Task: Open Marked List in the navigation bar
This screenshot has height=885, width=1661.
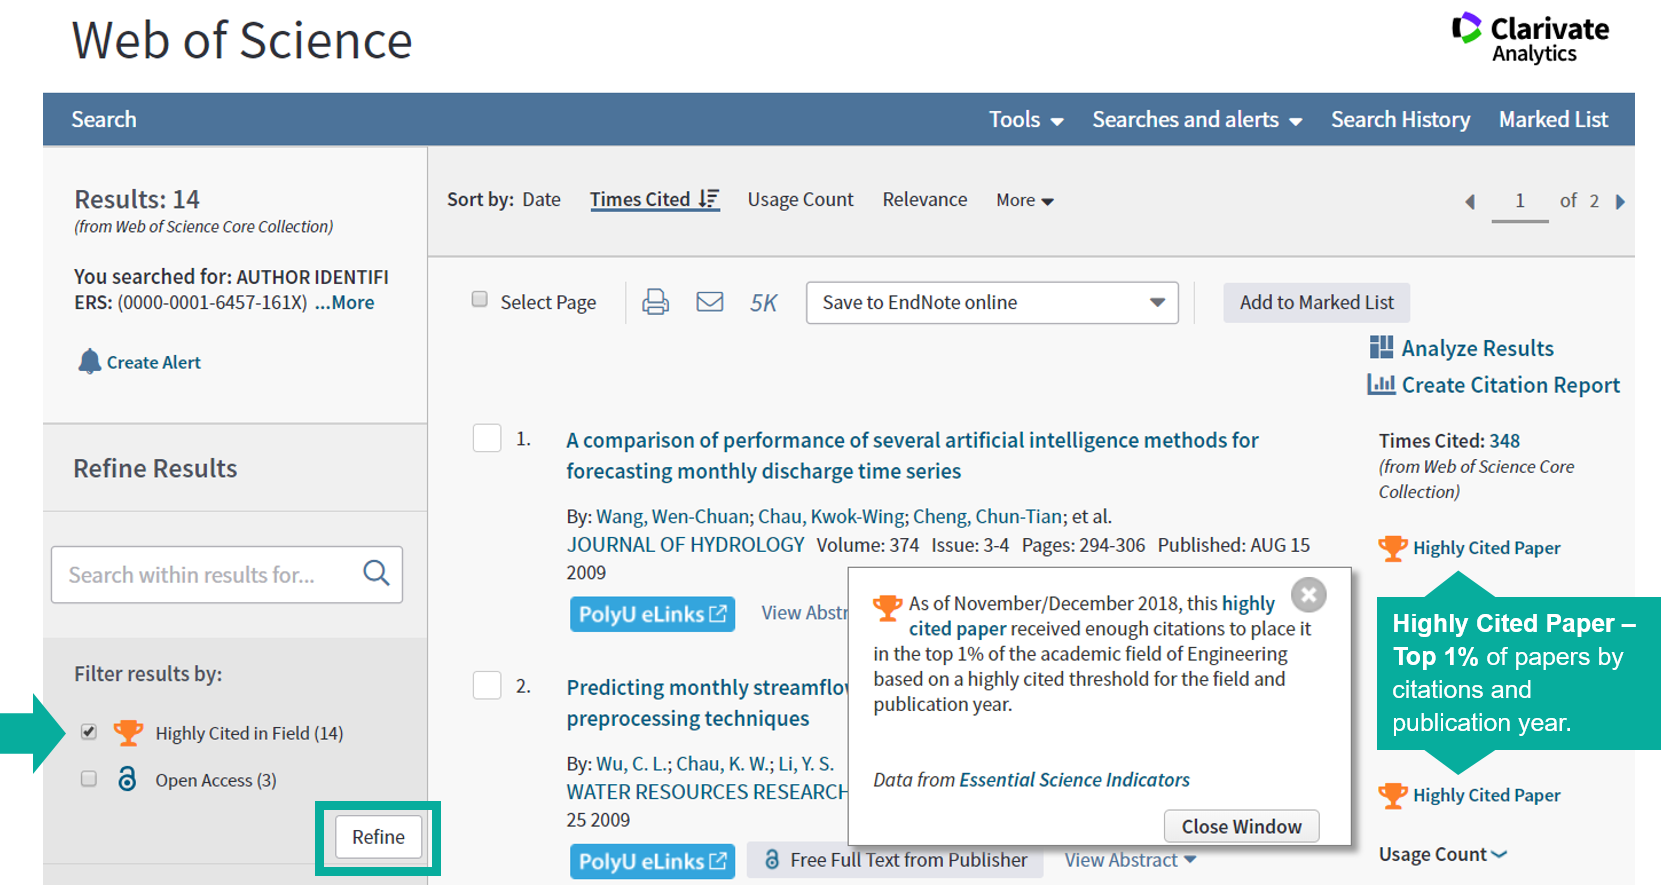Action: click(1553, 120)
